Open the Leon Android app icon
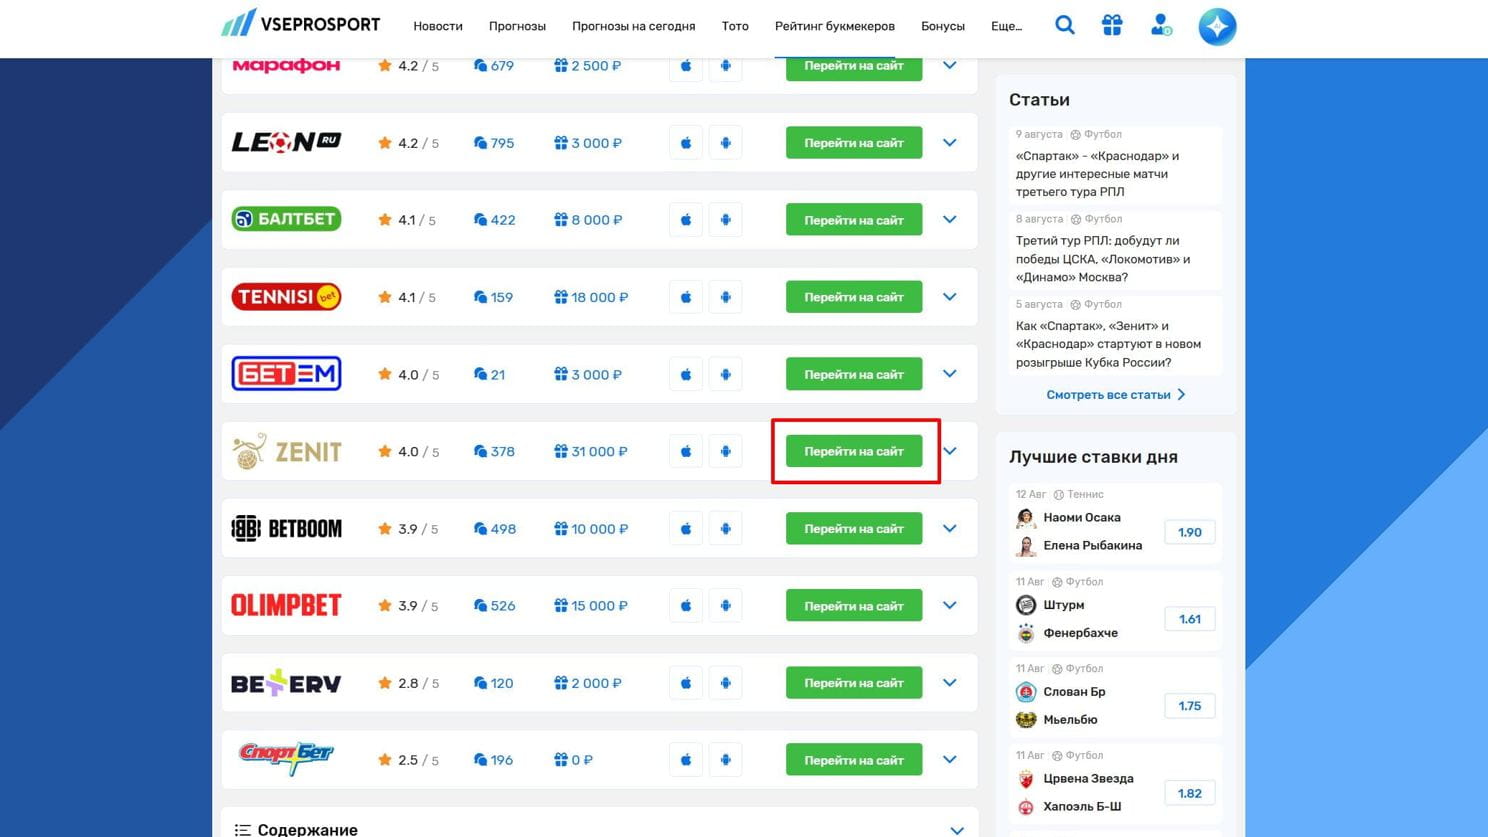 726,143
